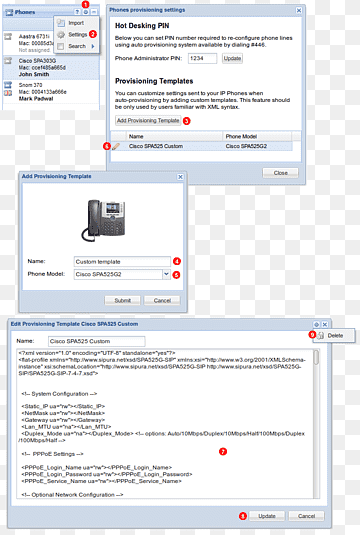This screenshot has width=360, height=535.
Task: Click the Phones panel title icon
Action: pos(9,13)
